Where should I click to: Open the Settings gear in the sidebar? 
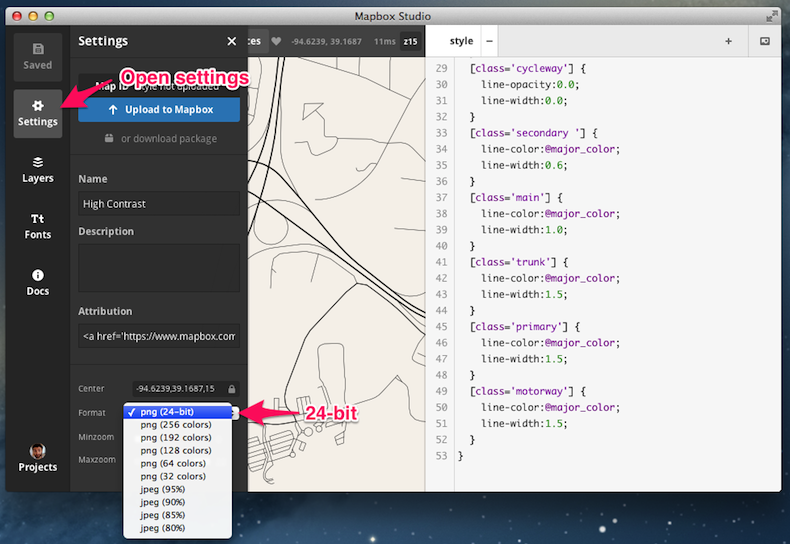click(38, 113)
